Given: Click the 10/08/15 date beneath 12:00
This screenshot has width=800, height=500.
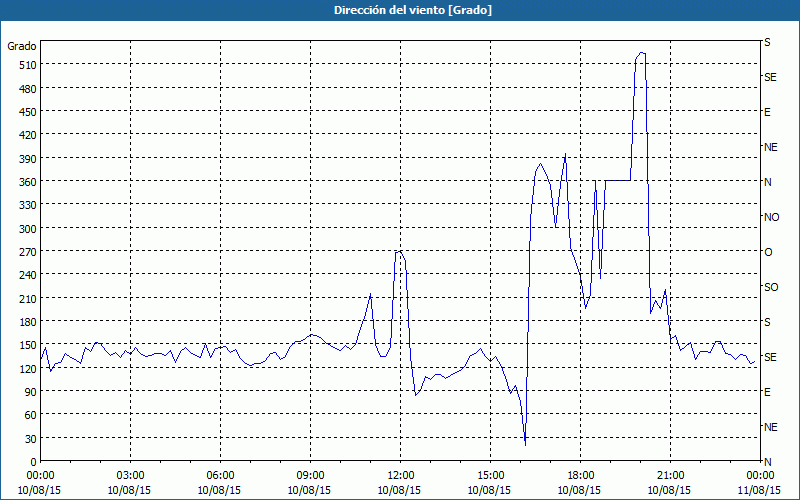Looking at the screenshot, I should point(401,490).
